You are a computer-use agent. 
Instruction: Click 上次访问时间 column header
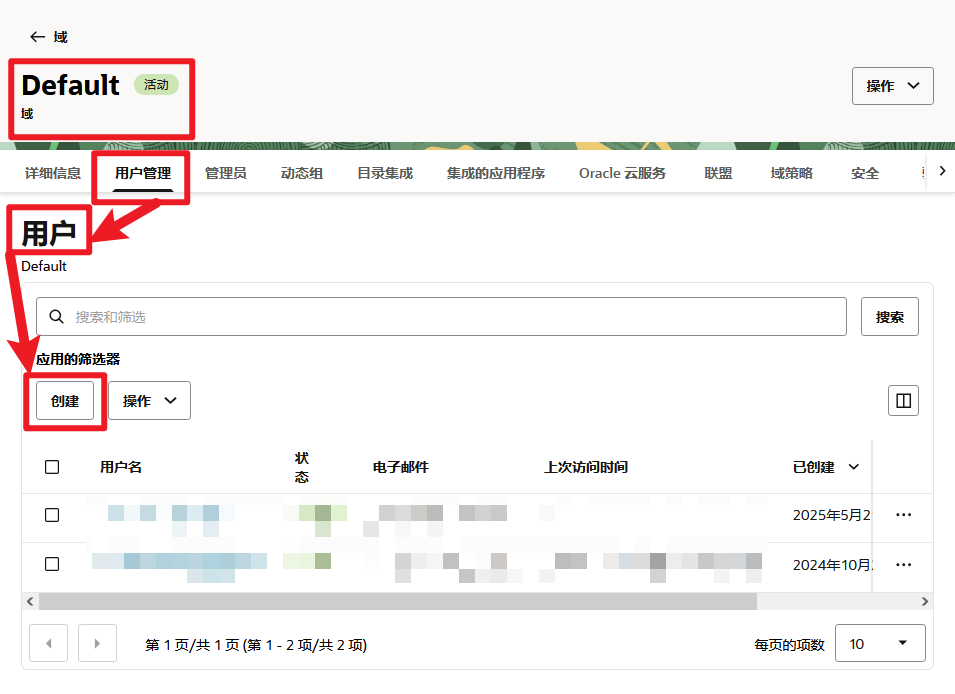(586, 467)
